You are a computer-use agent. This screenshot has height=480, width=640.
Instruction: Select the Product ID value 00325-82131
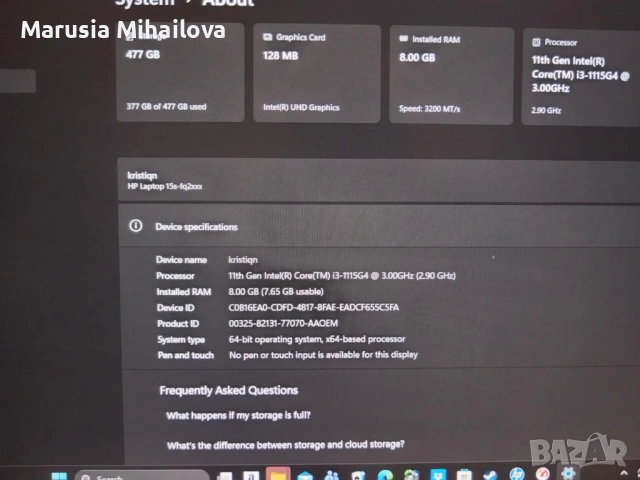(x=283, y=323)
